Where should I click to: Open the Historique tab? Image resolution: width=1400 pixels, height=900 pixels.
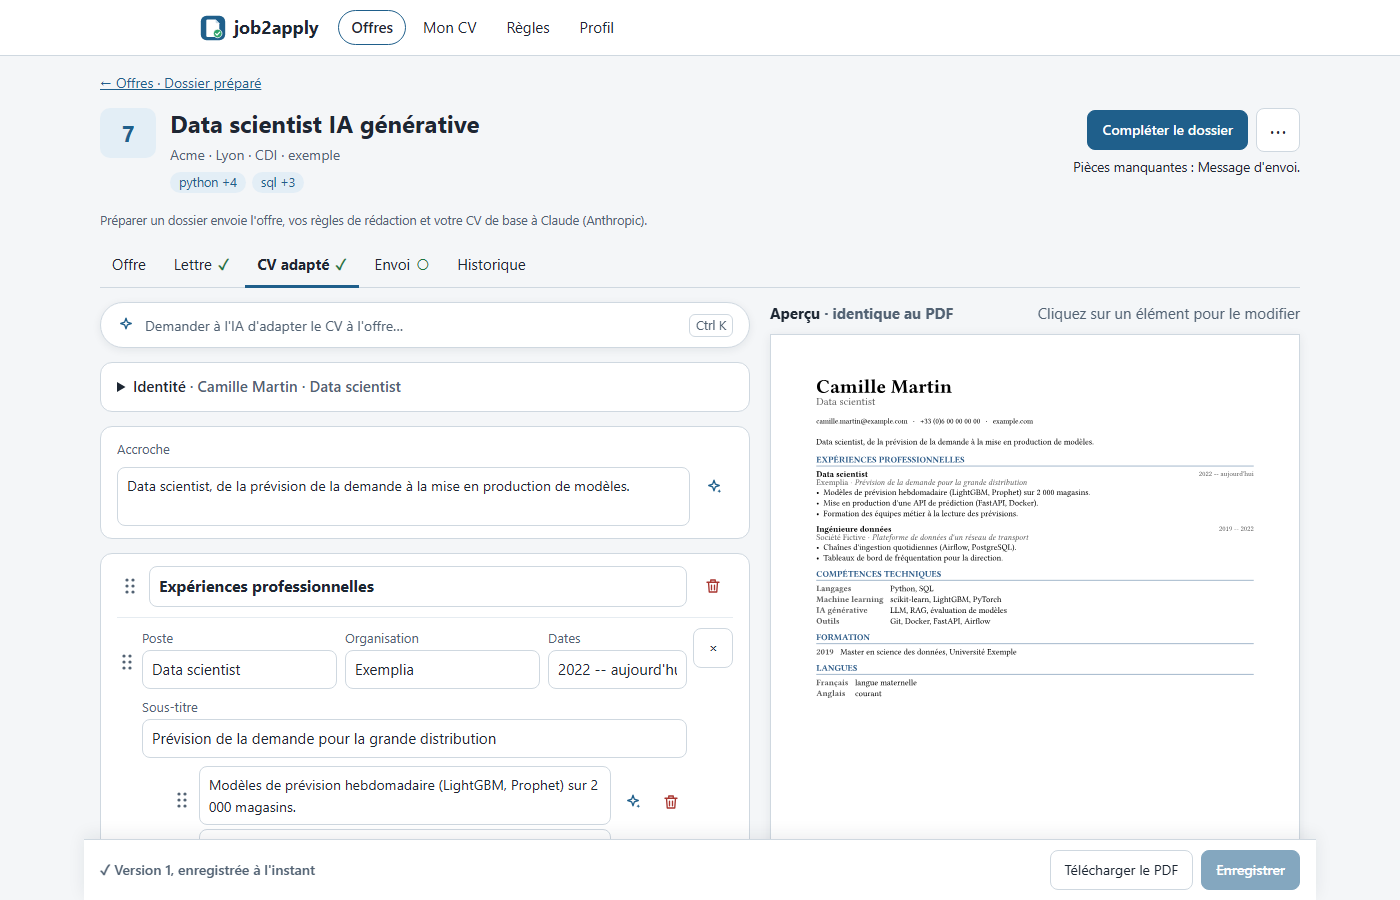pyautogui.click(x=491, y=265)
